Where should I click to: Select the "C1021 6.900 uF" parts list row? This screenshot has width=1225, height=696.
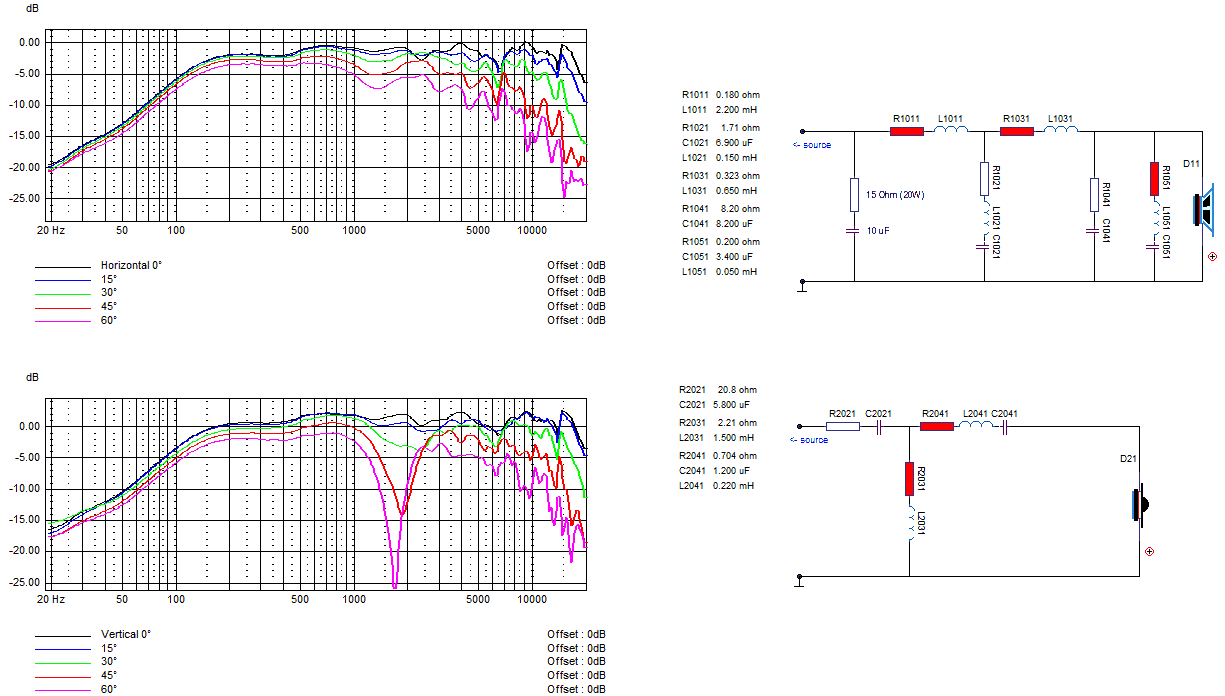pos(720,143)
